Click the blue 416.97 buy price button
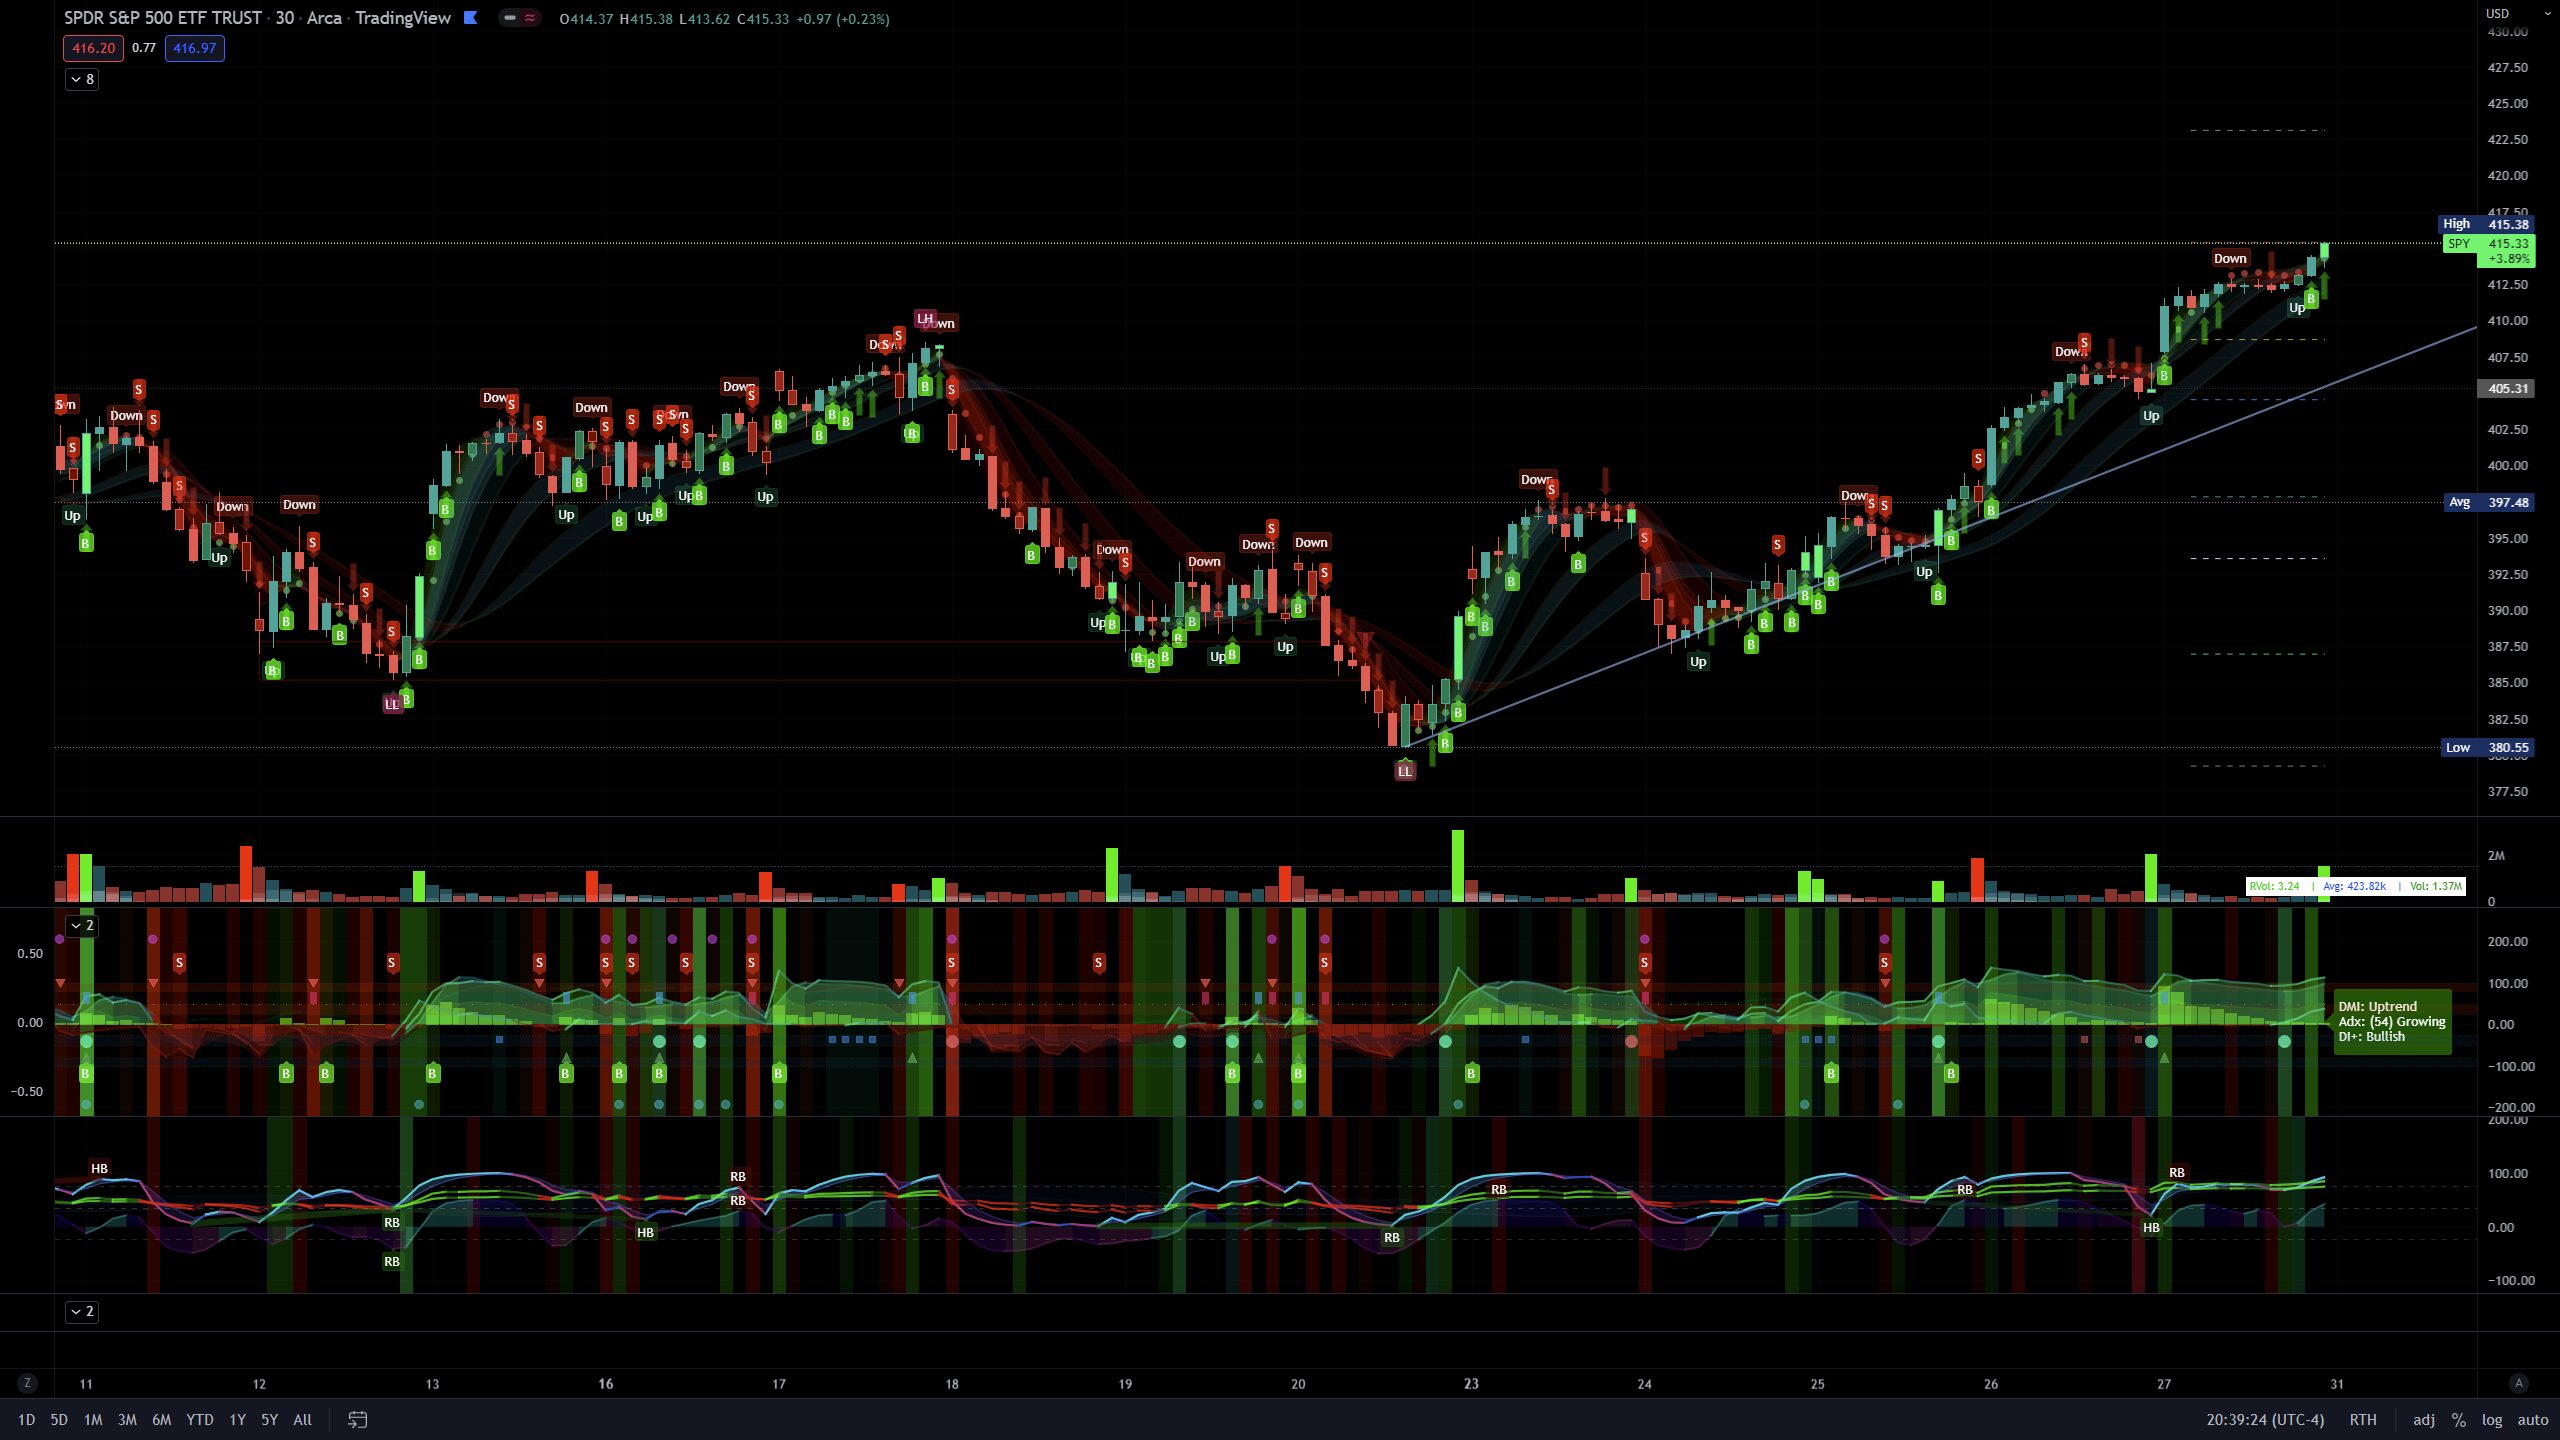 point(194,48)
